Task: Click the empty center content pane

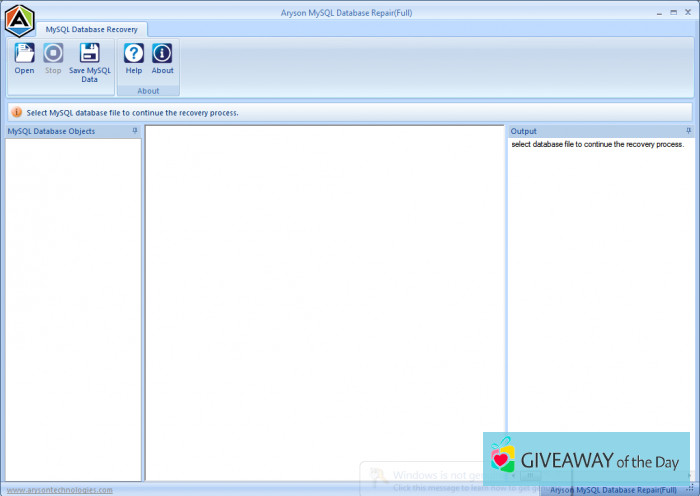Action: click(x=324, y=300)
